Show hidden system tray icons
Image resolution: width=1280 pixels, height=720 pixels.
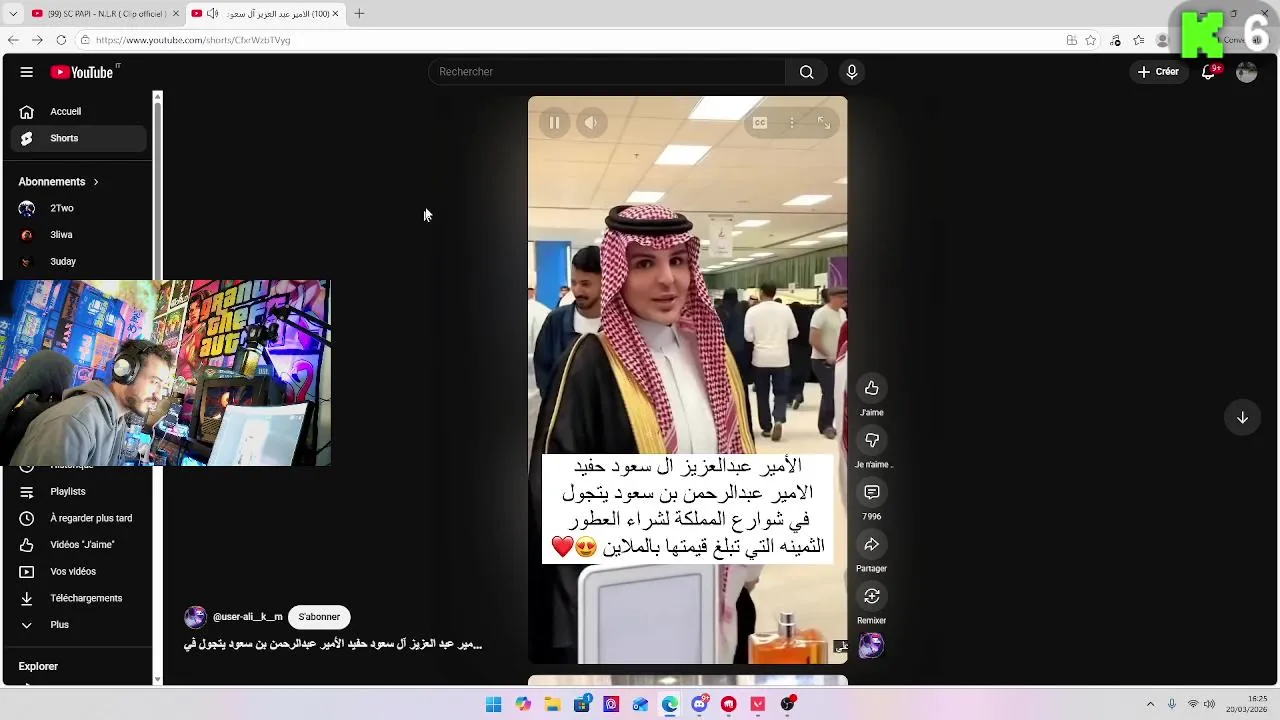click(x=1150, y=704)
